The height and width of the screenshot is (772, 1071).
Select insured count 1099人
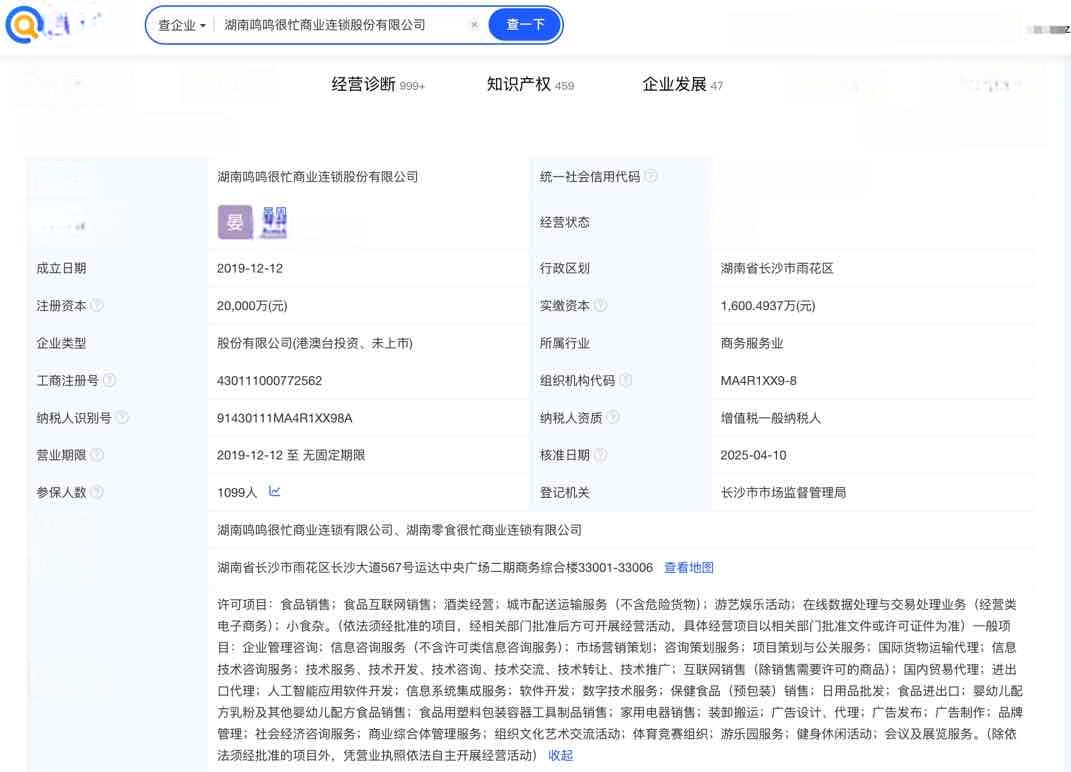[237, 493]
